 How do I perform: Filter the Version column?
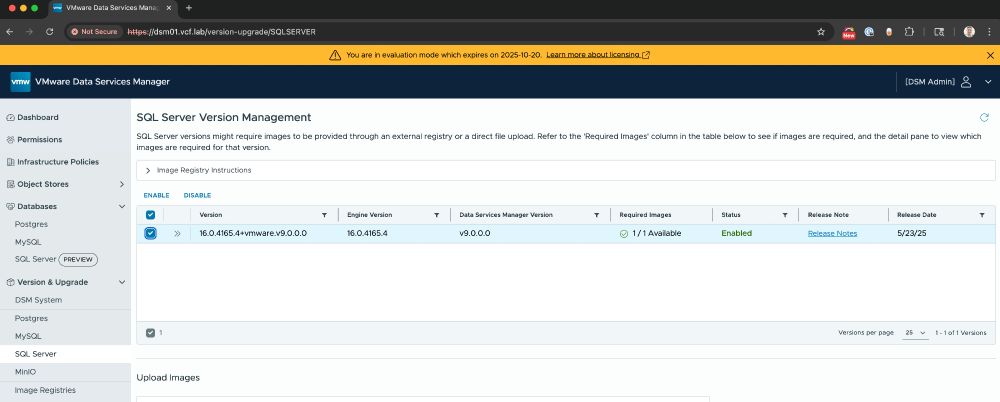tap(324, 215)
